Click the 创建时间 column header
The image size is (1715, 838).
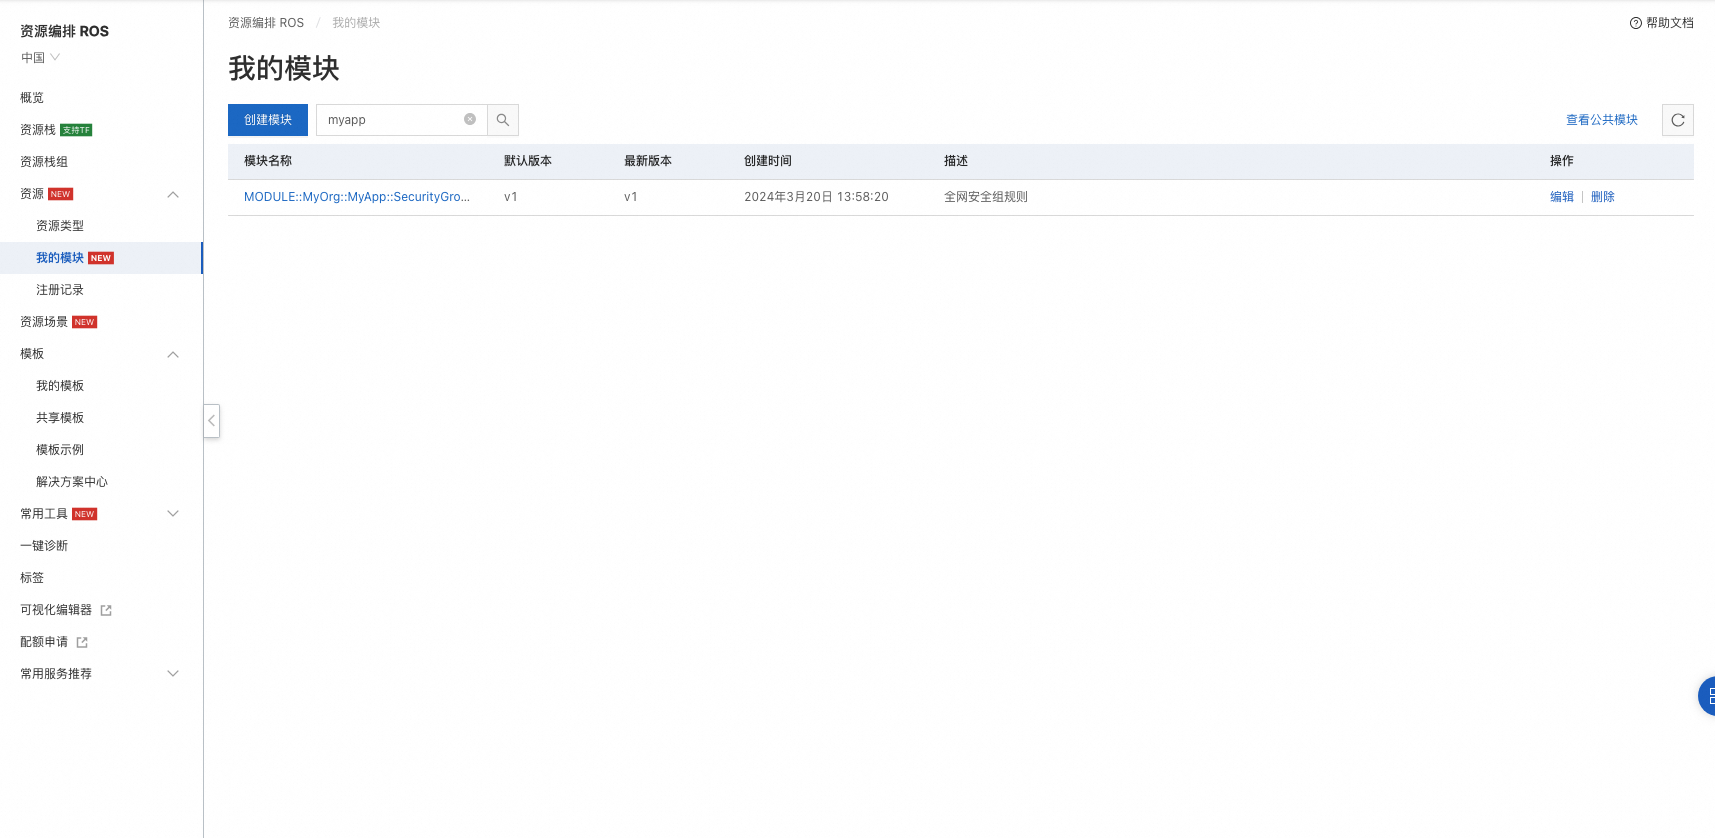[x=768, y=161]
